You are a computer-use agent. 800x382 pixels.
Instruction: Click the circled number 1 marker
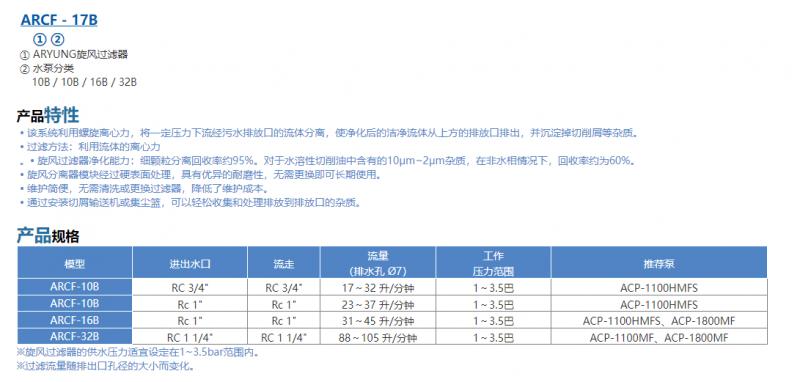click(x=39, y=40)
